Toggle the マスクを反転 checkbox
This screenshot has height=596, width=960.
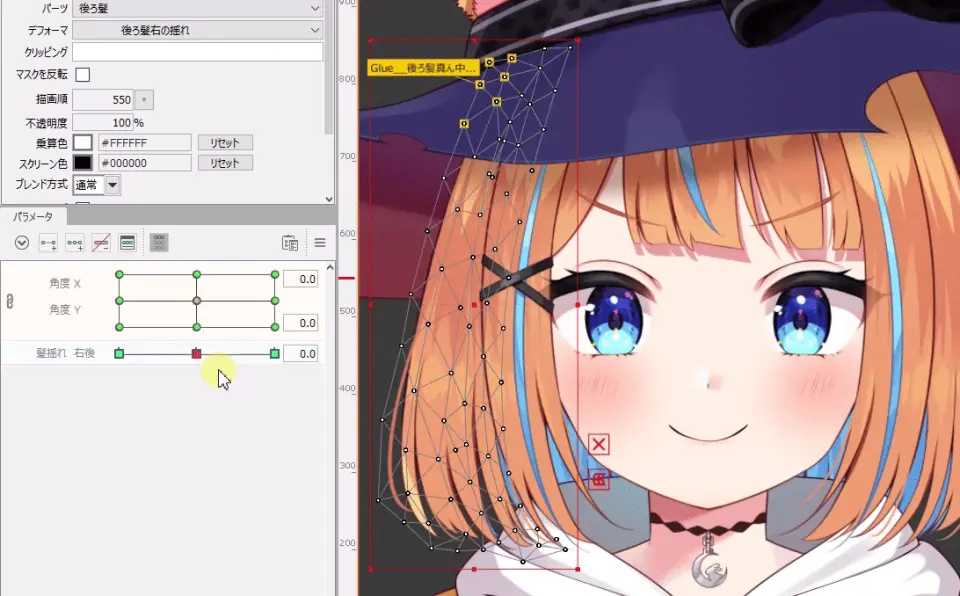click(83, 75)
